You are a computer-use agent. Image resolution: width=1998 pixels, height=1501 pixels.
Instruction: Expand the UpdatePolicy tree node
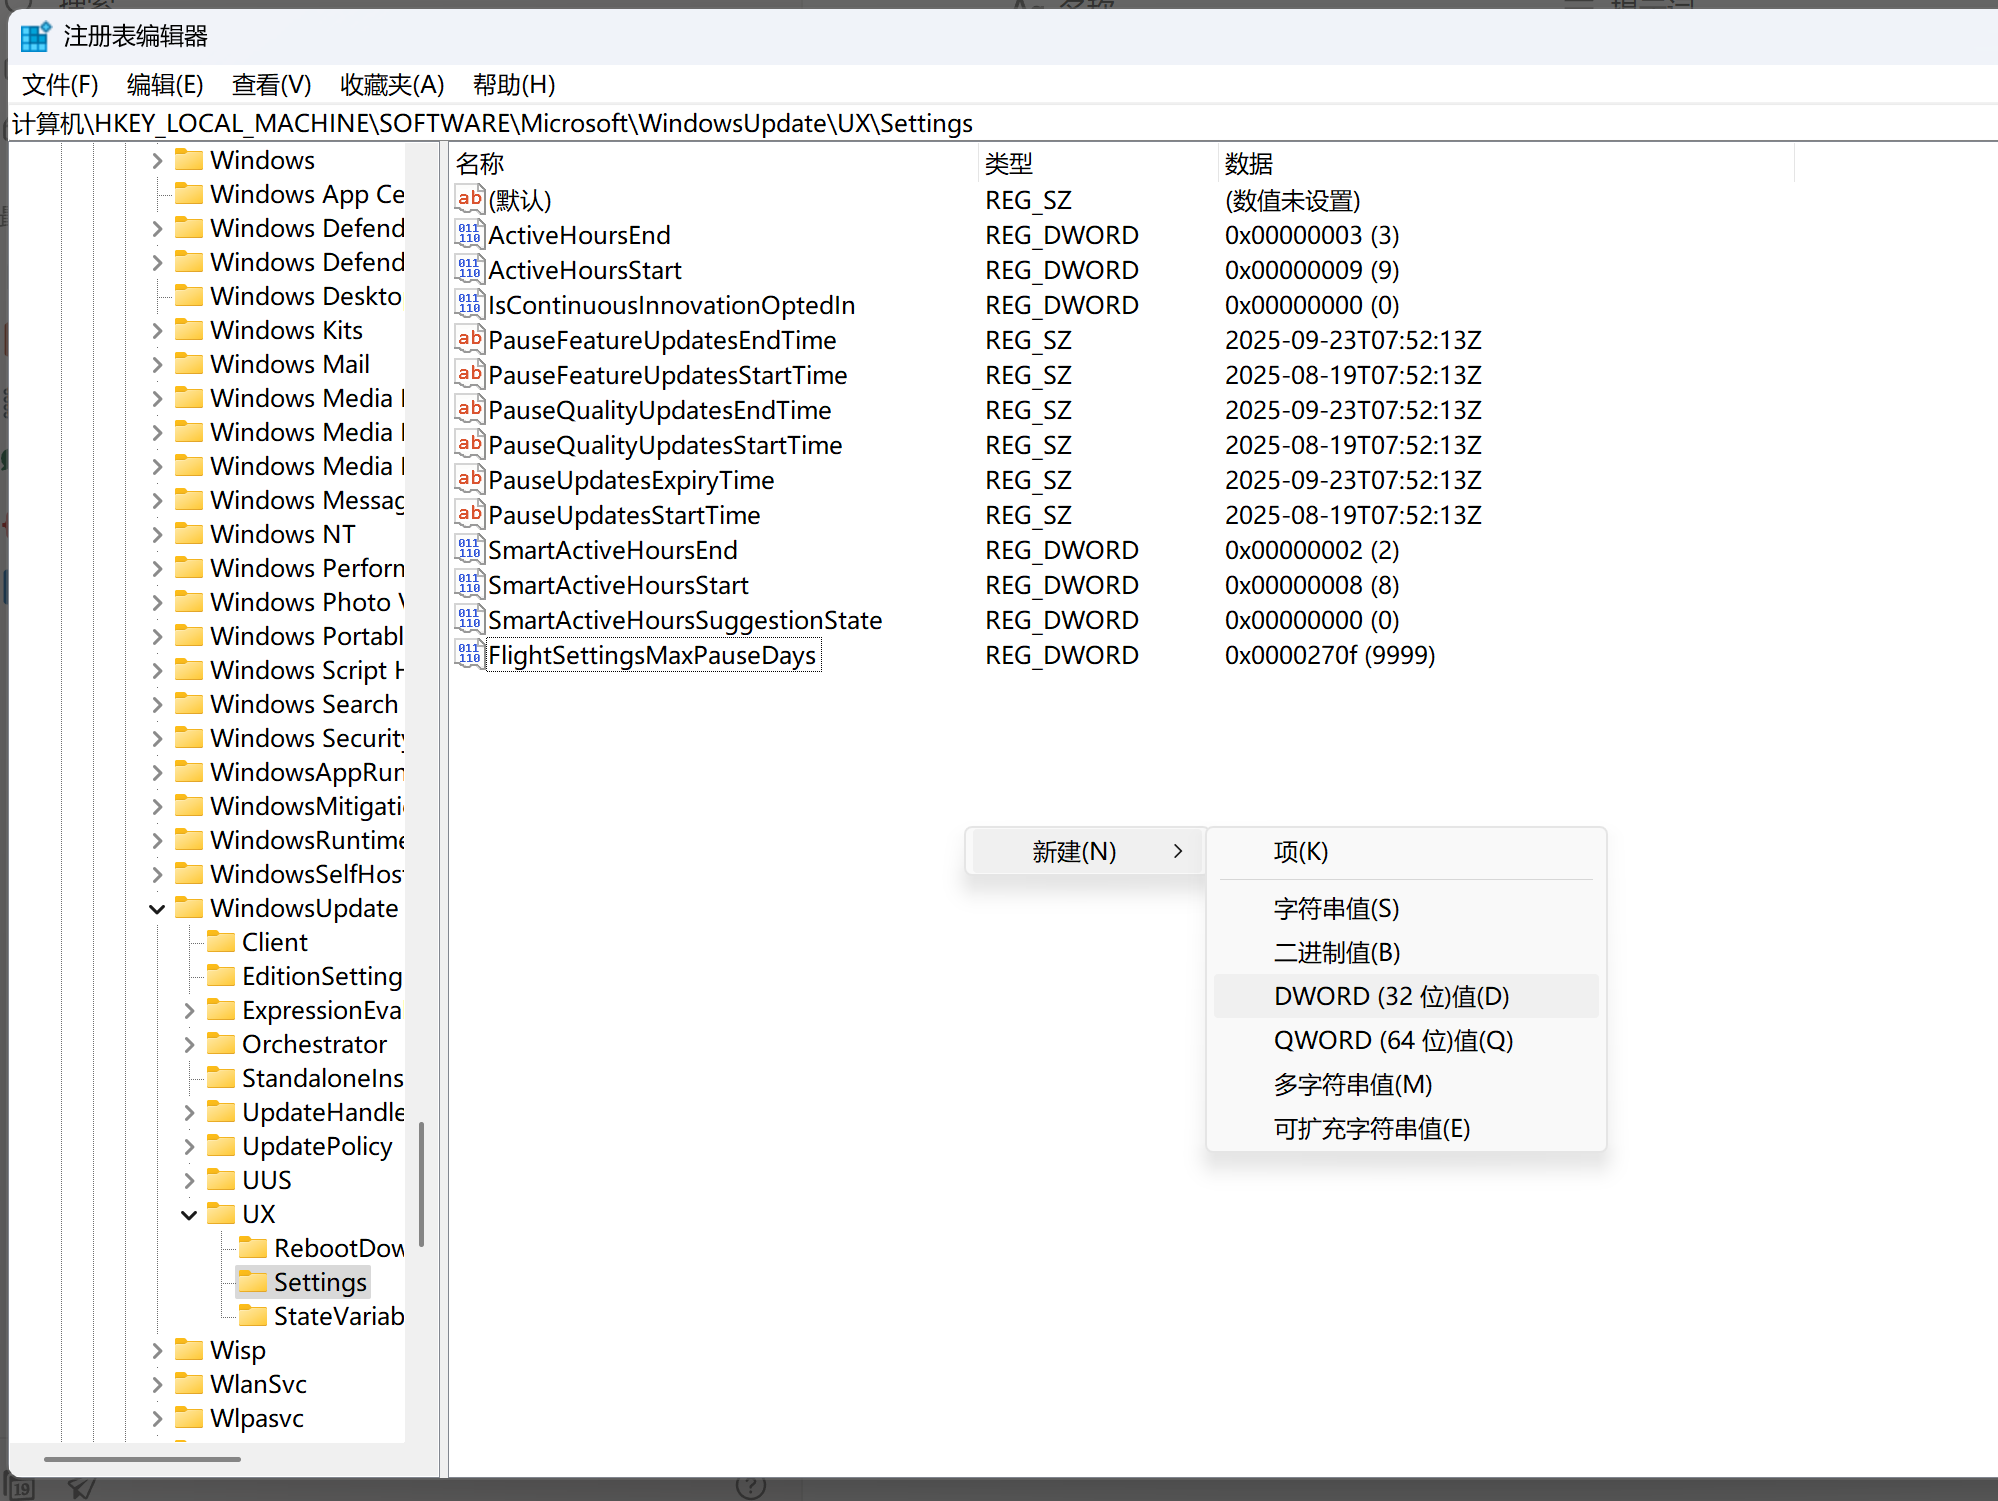point(189,1146)
